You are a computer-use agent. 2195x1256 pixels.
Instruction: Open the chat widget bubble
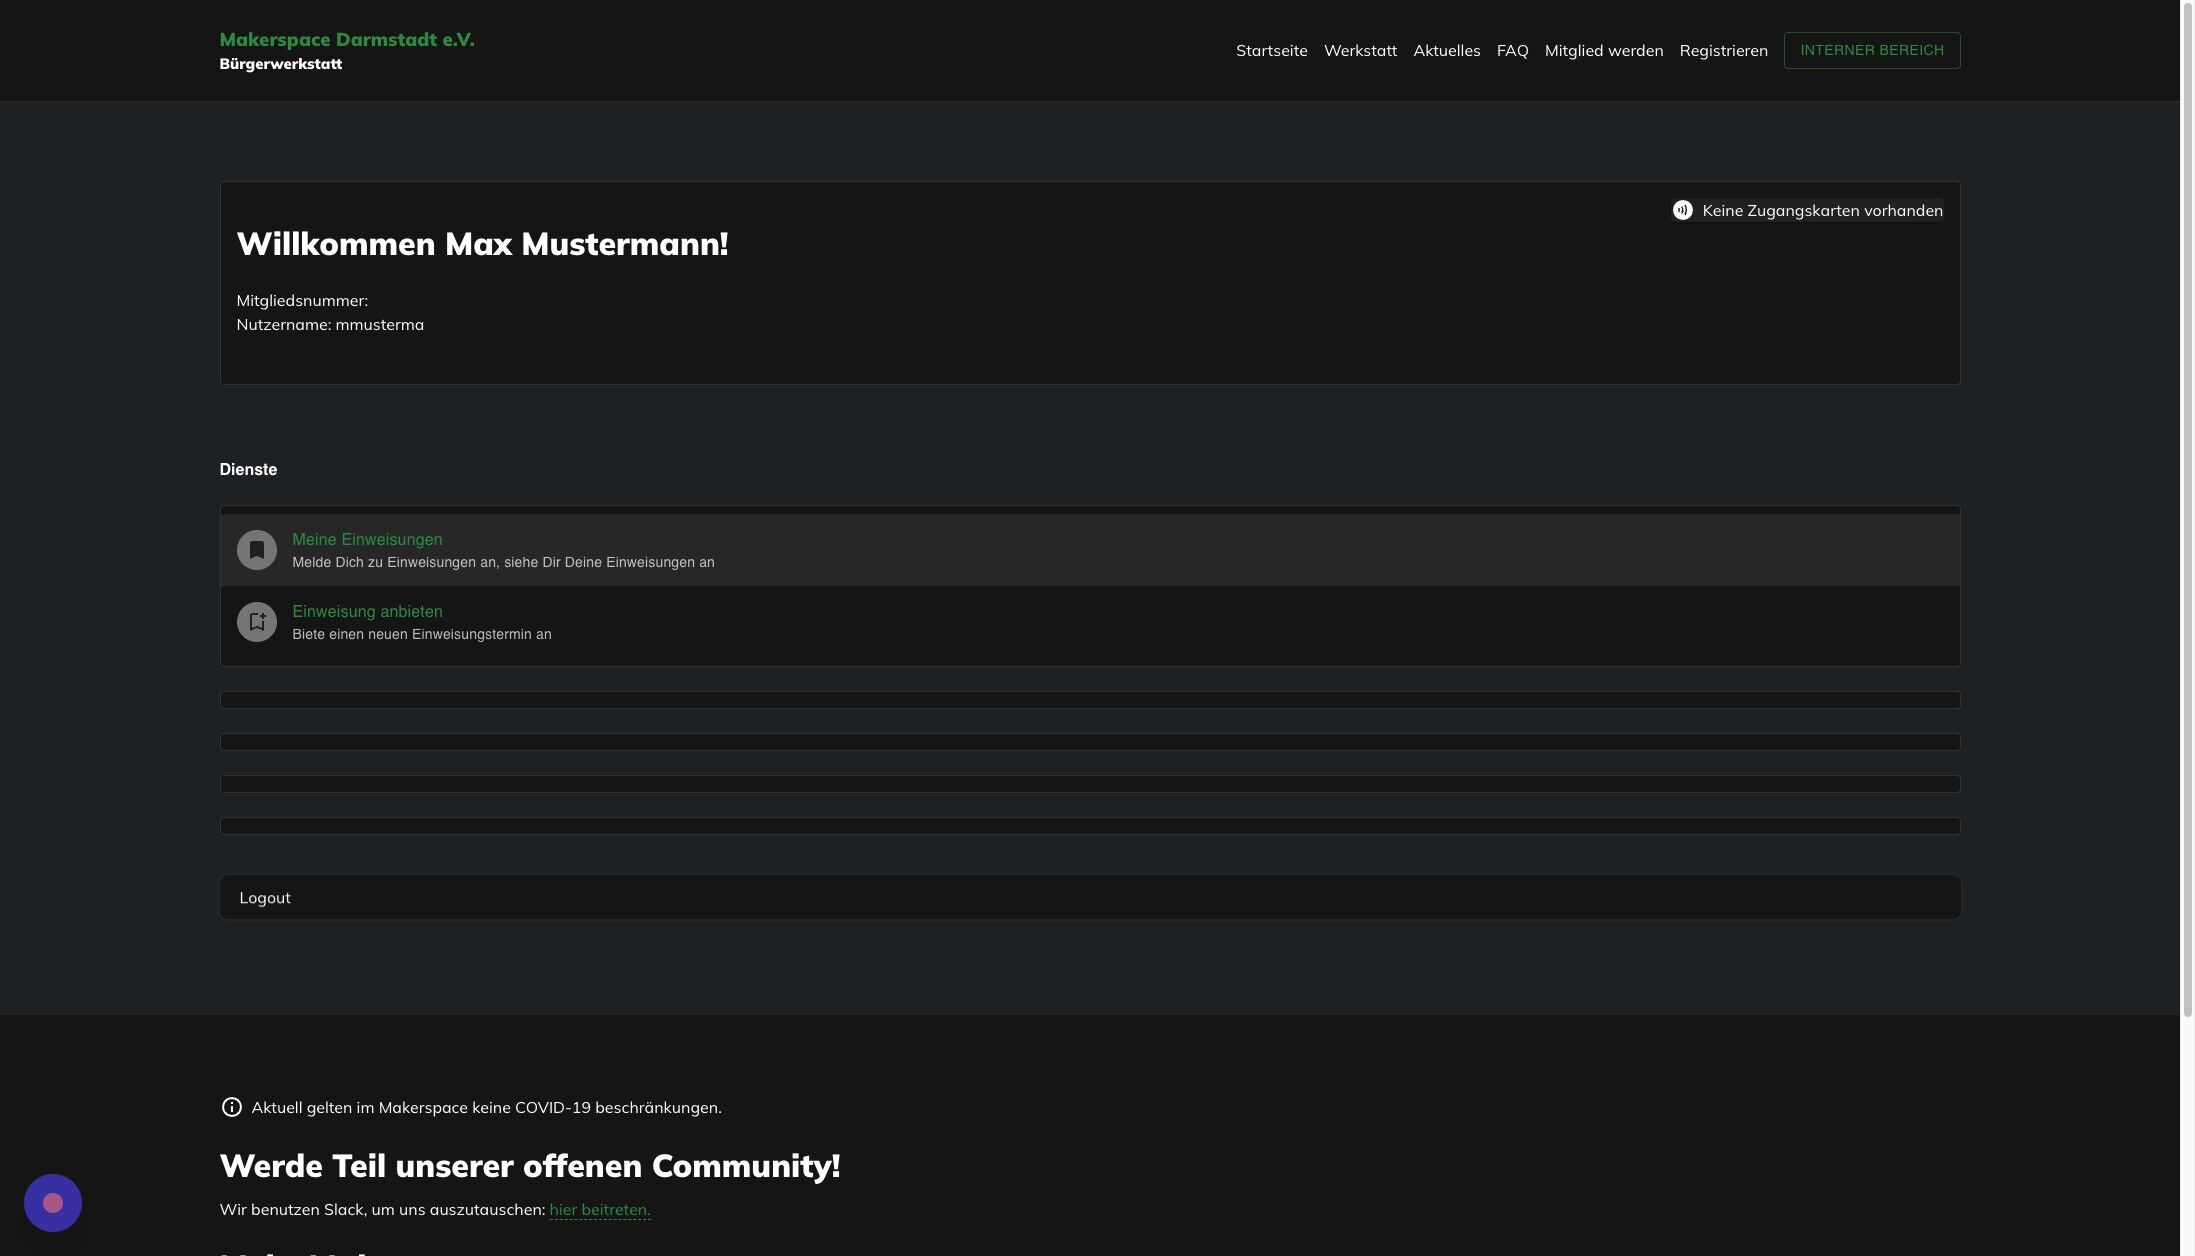click(52, 1202)
